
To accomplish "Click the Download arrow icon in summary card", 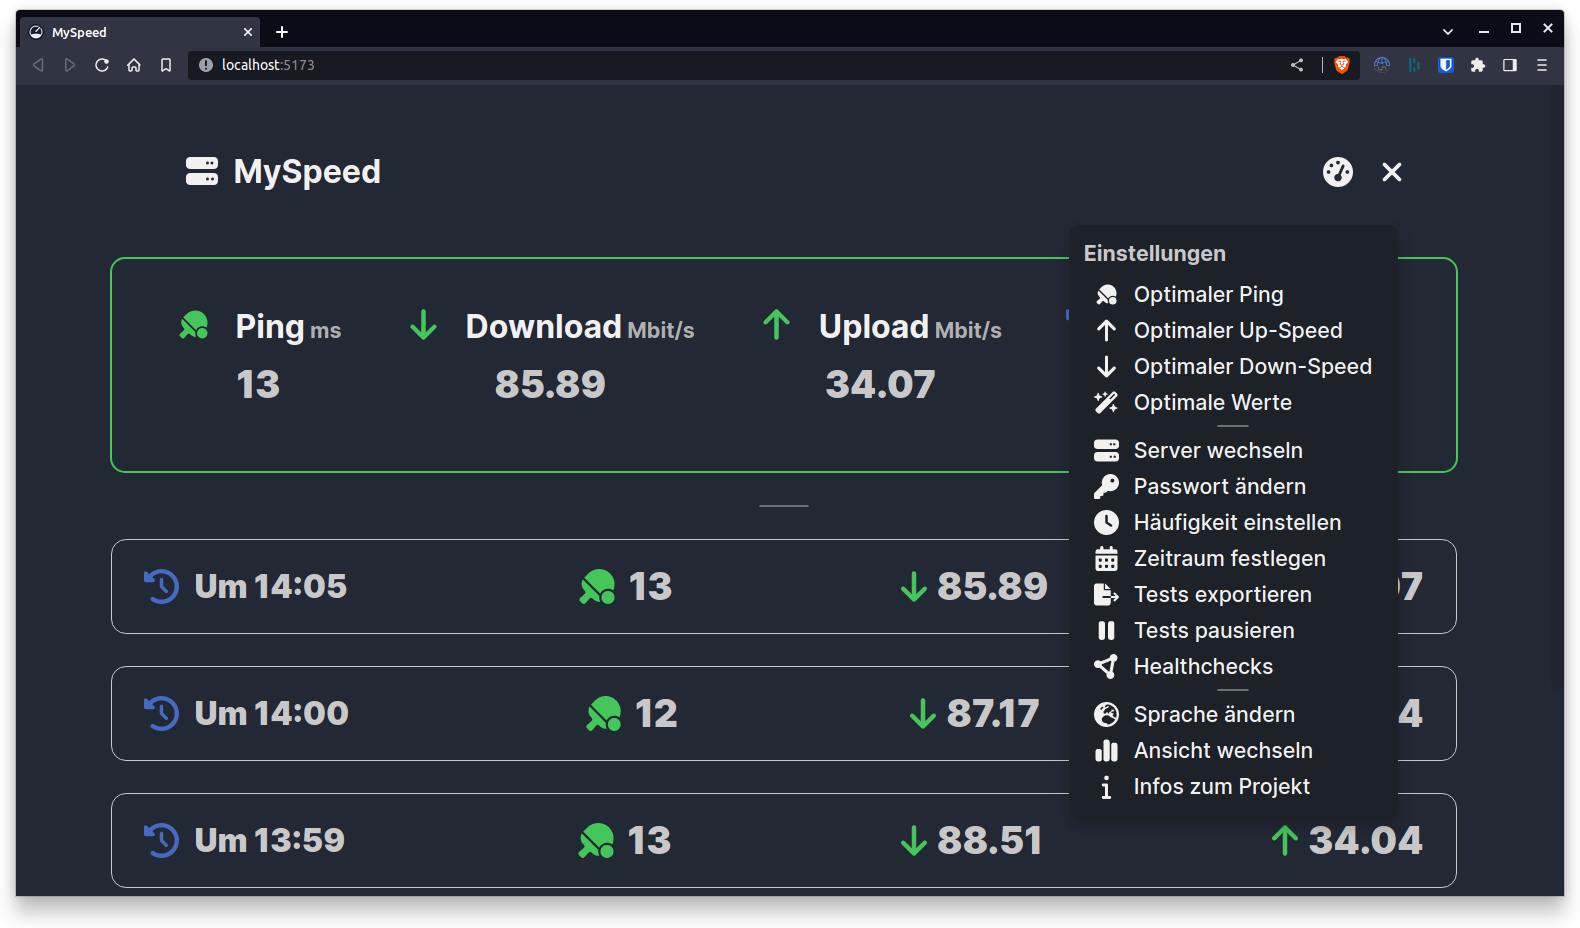I will [424, 325].
